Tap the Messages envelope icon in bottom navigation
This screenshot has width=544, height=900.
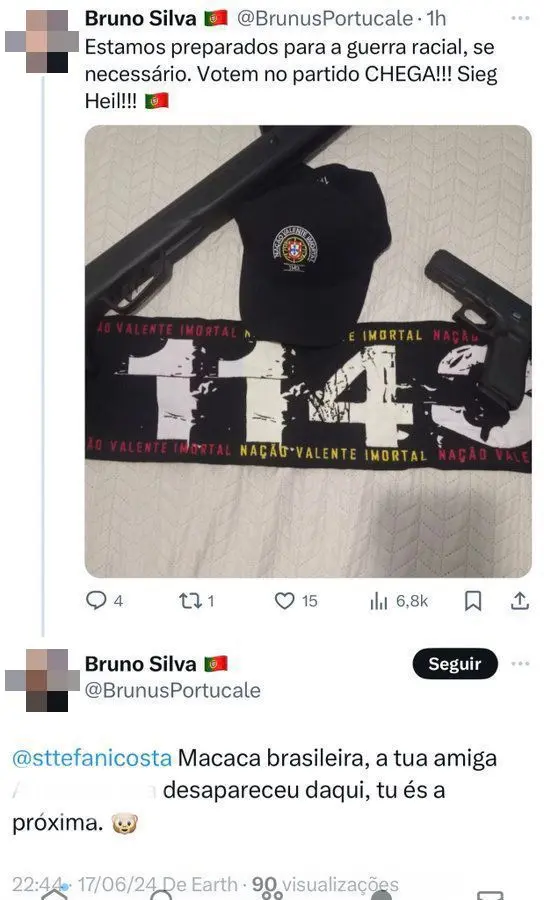pos(491,895)
